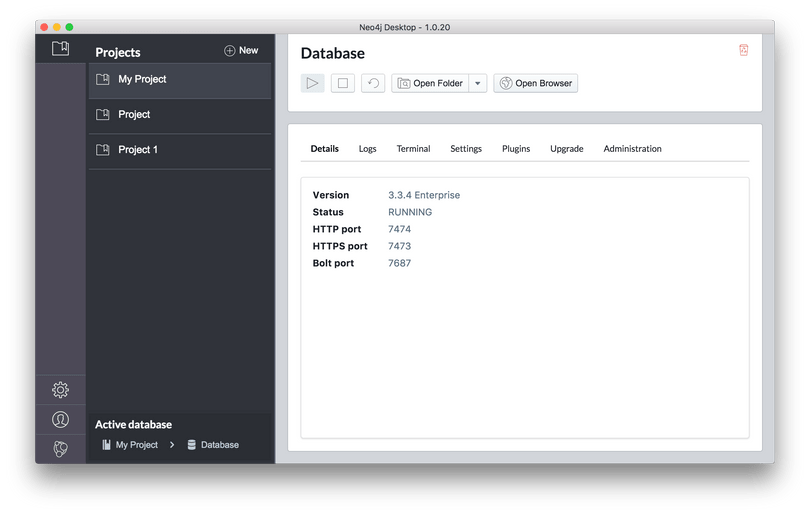This screenshot has height=514, width=810.
Task: Switch to the Logs tab
Action: click(367, 149)
